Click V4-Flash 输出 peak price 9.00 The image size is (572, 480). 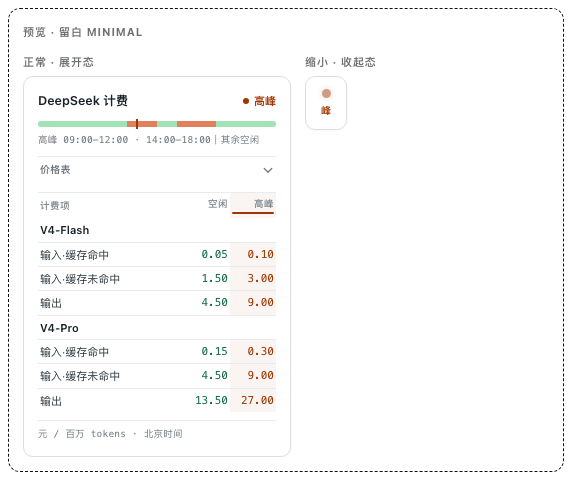click(260, 302)
